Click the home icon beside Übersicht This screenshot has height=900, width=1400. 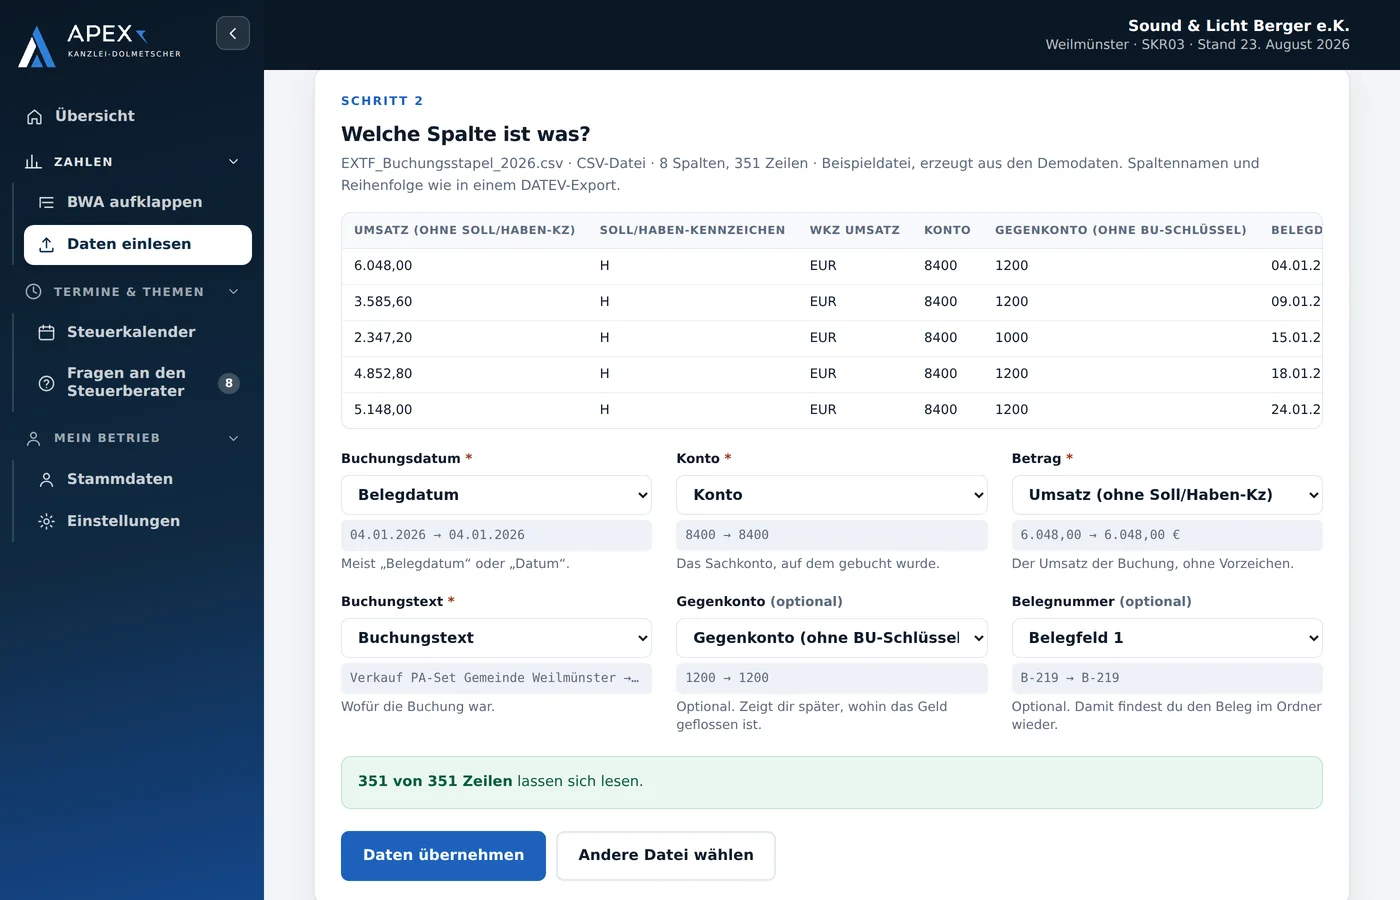[35, 117]
